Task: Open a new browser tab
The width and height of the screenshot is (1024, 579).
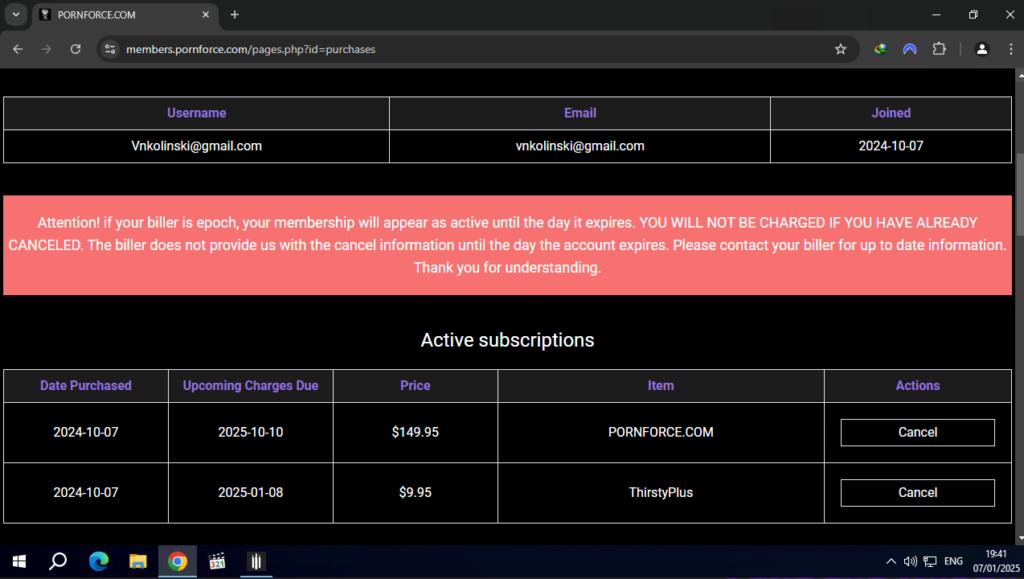Action: pyautogui.click(x=235, y=15)
